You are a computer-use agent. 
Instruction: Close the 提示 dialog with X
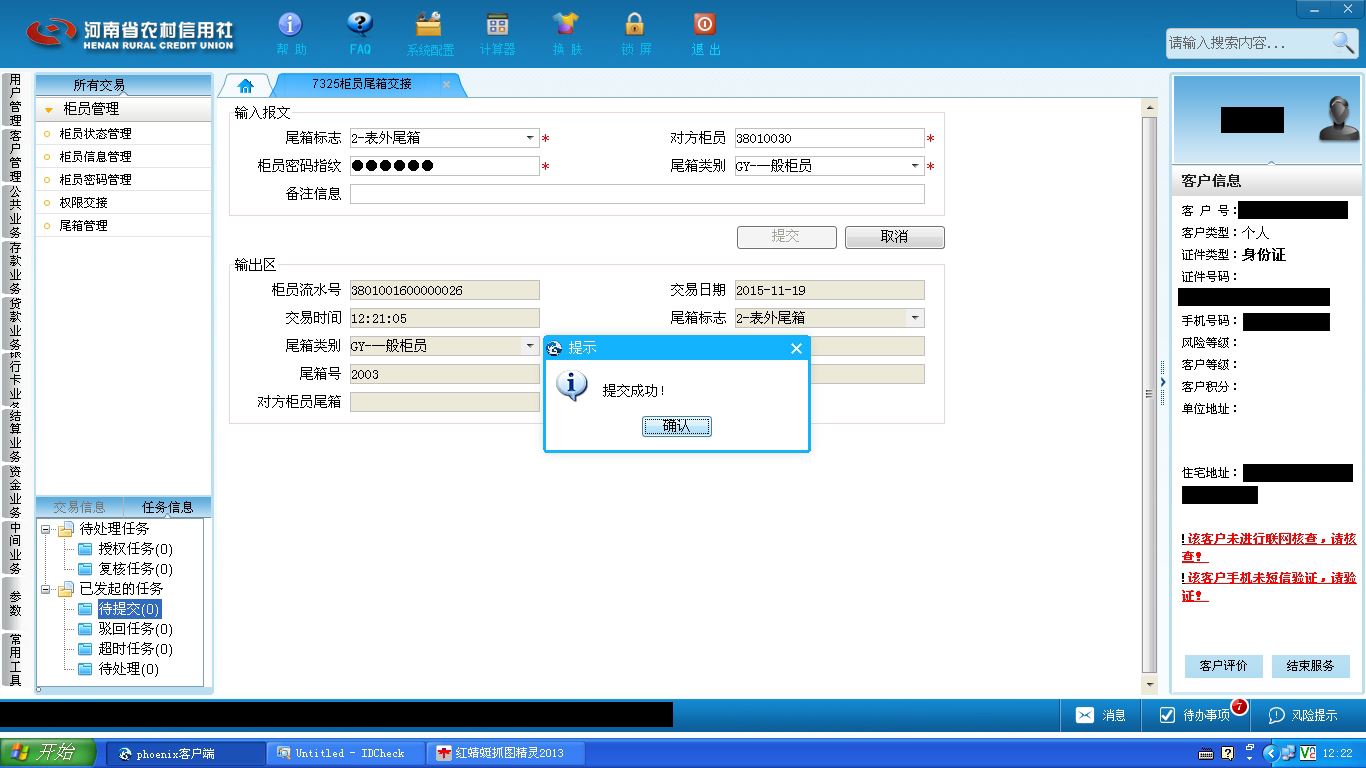pyautogui.click(x=796, y=348)
